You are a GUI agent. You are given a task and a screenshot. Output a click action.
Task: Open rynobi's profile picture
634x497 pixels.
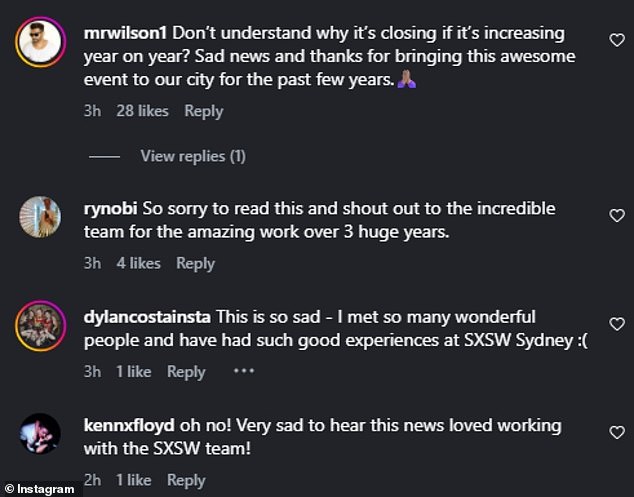click(40, 217)
